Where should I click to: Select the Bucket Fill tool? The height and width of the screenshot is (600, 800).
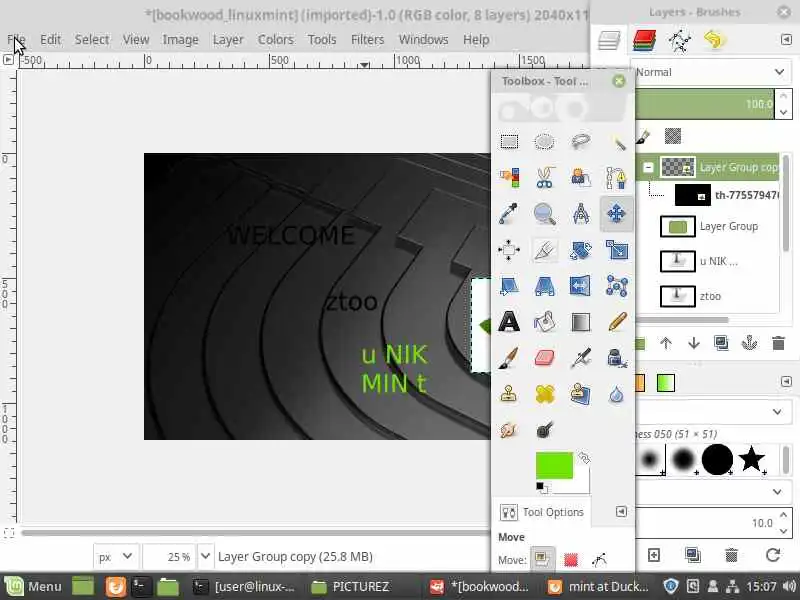(544, 322)
